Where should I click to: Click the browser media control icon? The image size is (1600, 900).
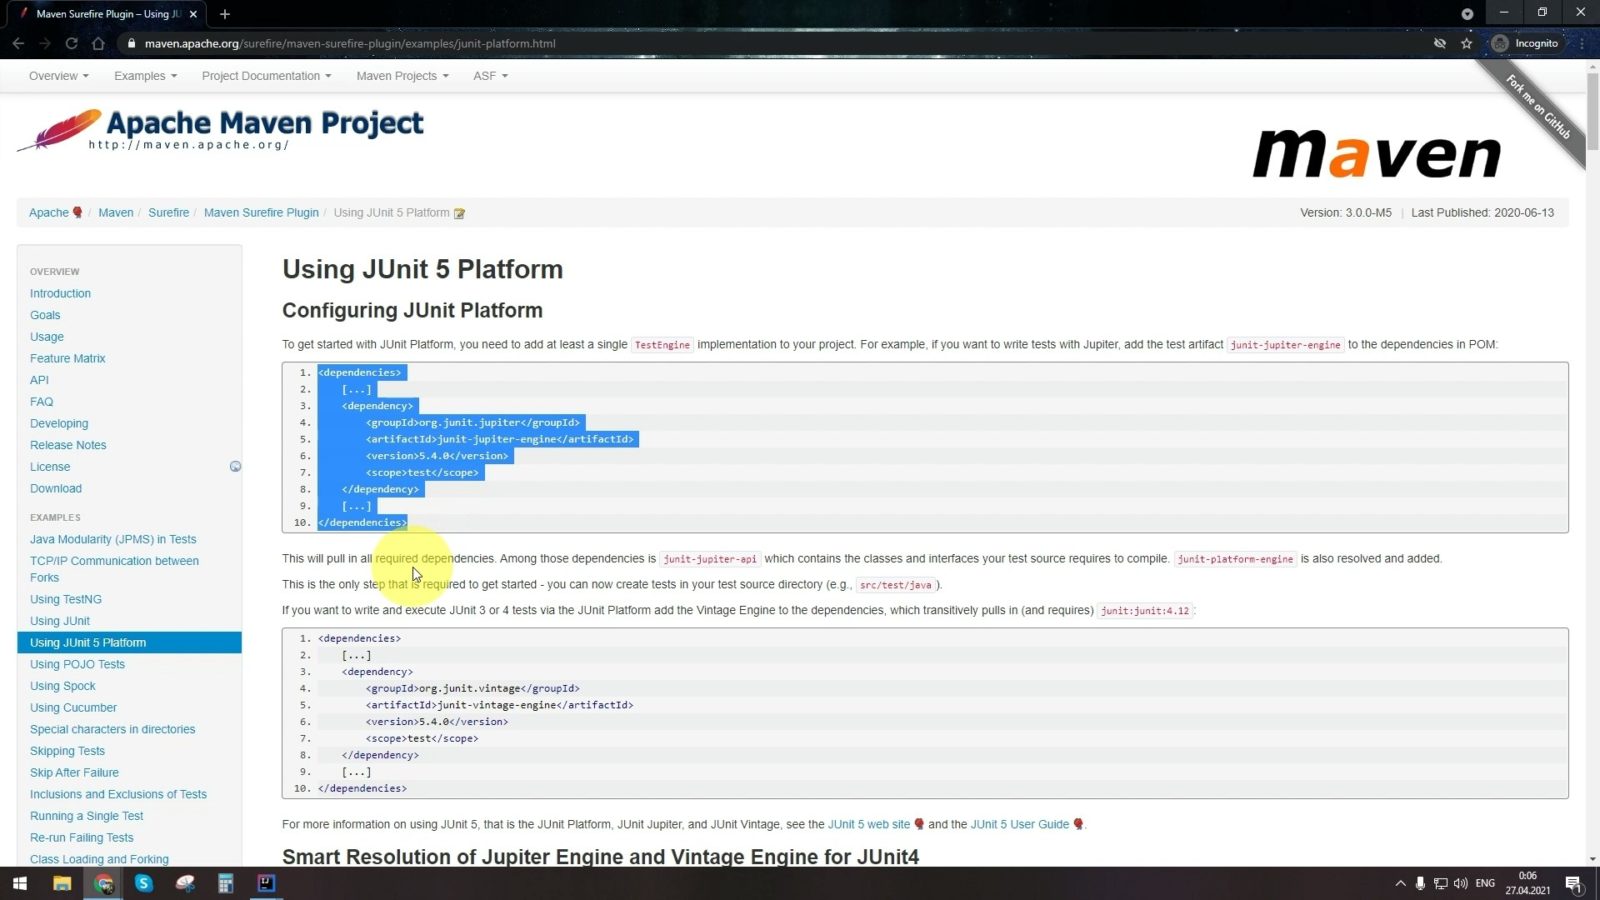pyautogui.click(x=1467, y=14)
